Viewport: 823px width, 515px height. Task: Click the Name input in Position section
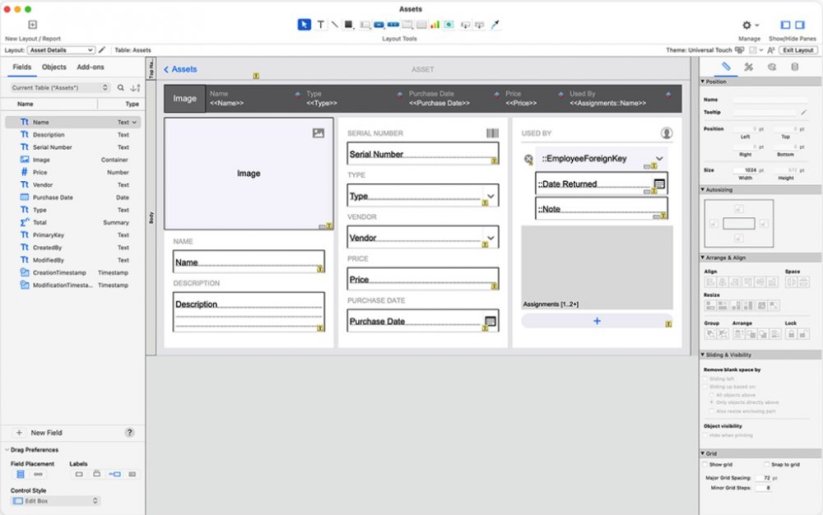coord(770,99)
